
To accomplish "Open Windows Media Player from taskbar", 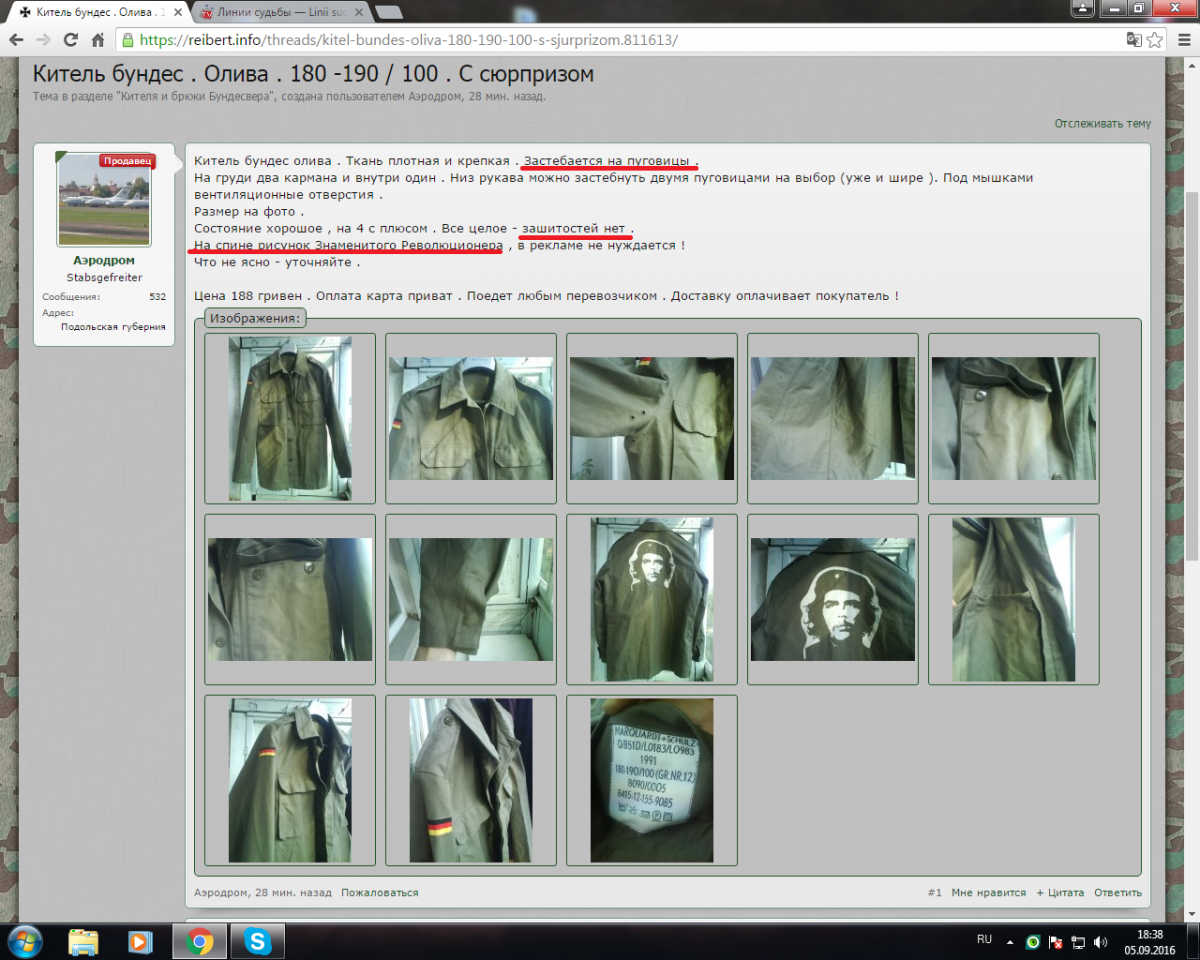I will tap(140, 941).
